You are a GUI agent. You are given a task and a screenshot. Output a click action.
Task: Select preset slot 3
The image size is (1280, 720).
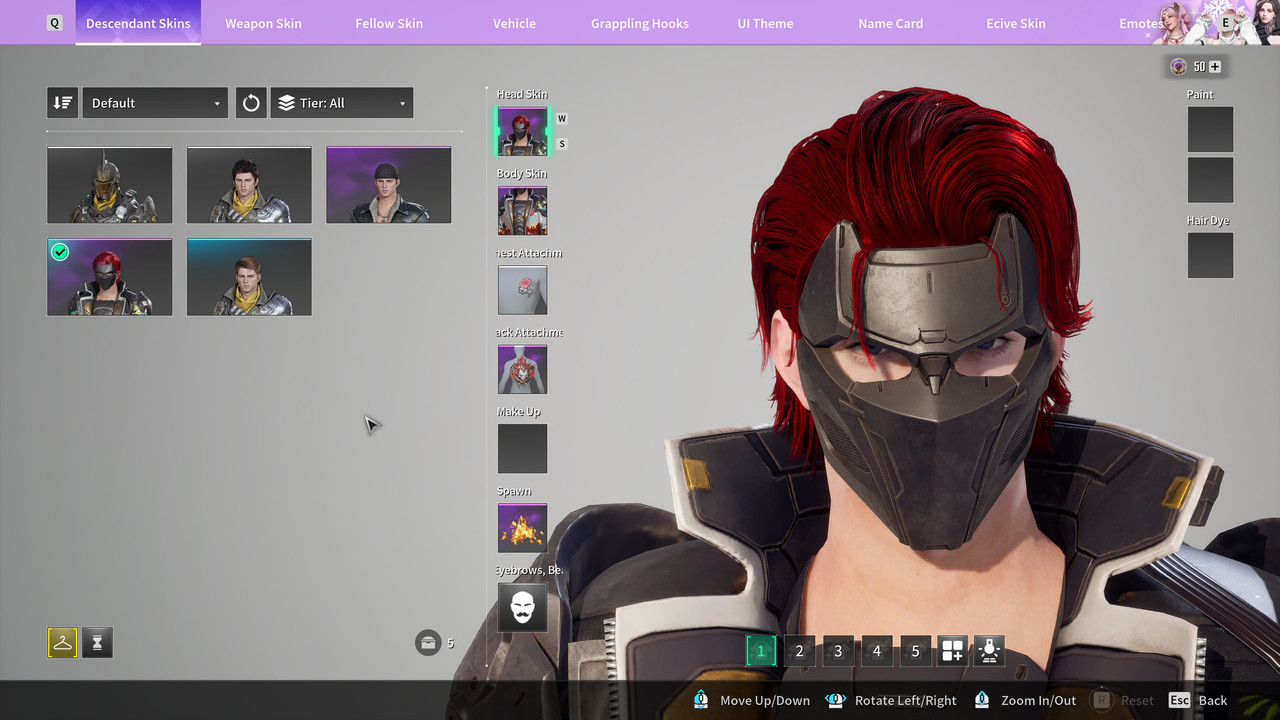tap(838, 651)
